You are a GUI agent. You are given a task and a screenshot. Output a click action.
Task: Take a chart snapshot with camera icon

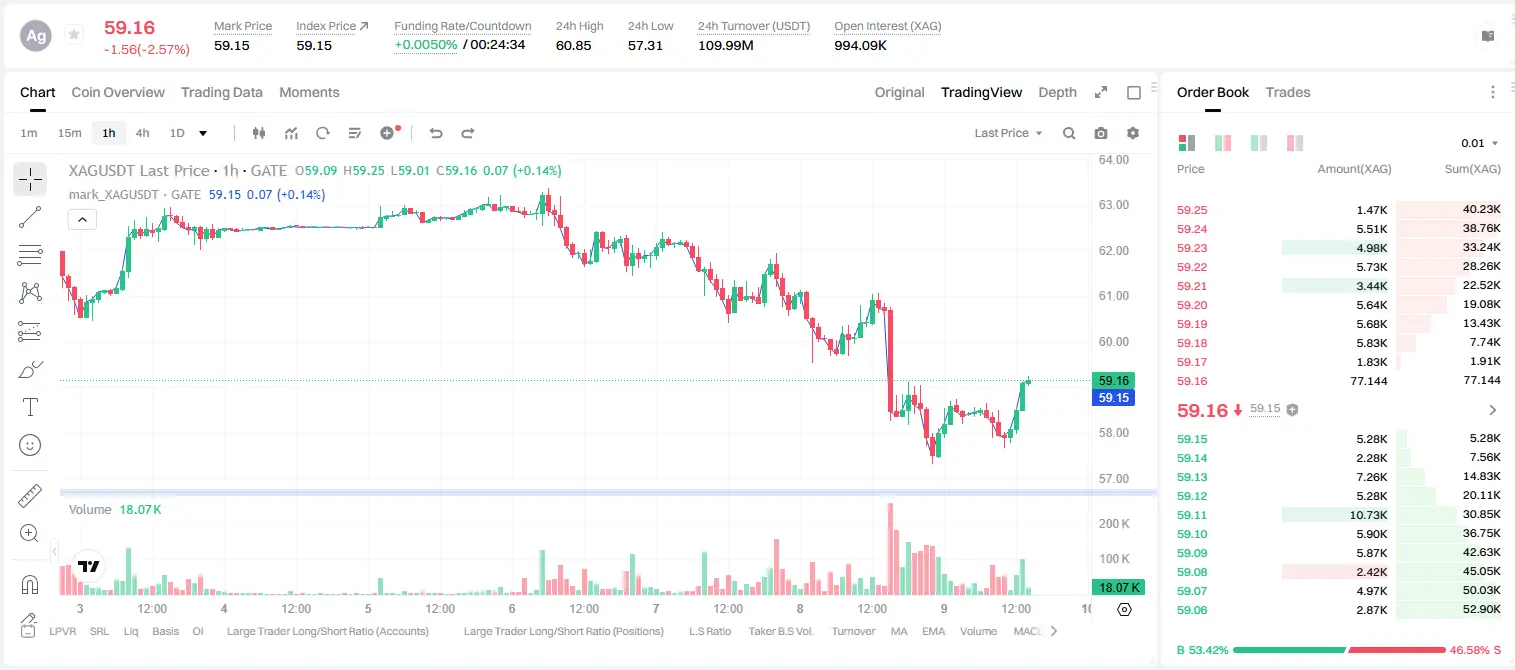click(x=1101, y=133)
